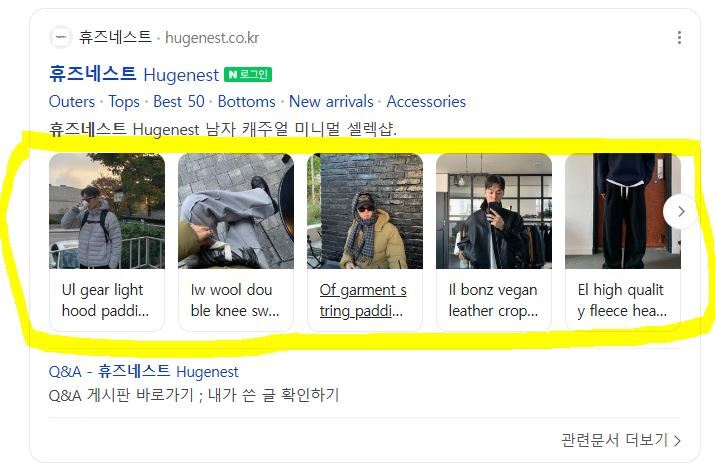Screen dimensions: 715x472
Task: Open the 휴즈네스트 Hugenest title link
Action: pos(134,74)
